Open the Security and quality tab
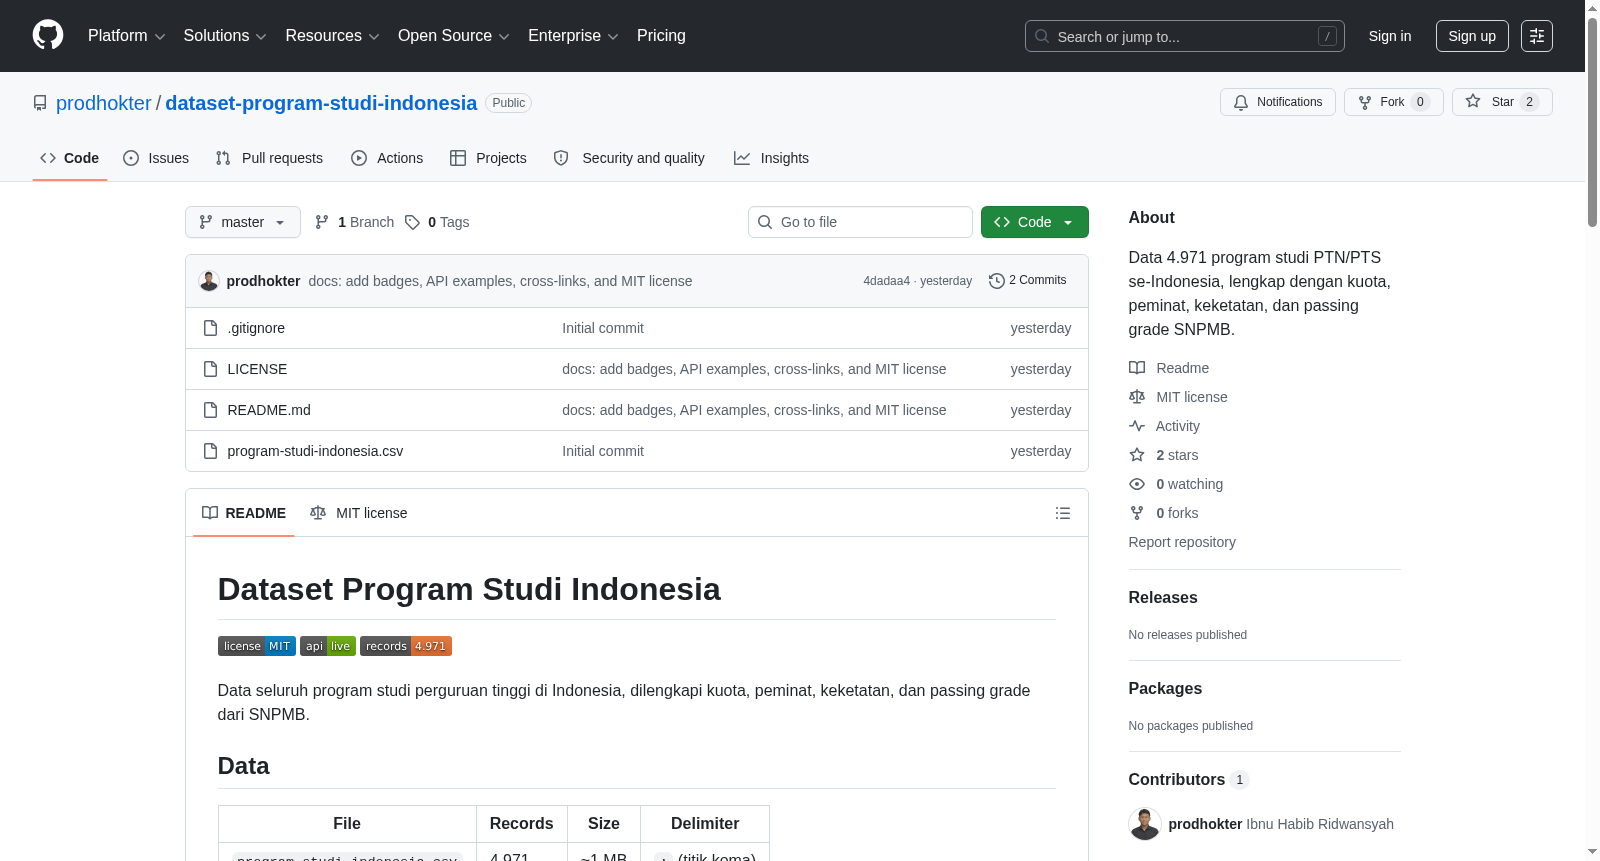The width and height of the screenshot is (1600, 861). click(629, 158)
